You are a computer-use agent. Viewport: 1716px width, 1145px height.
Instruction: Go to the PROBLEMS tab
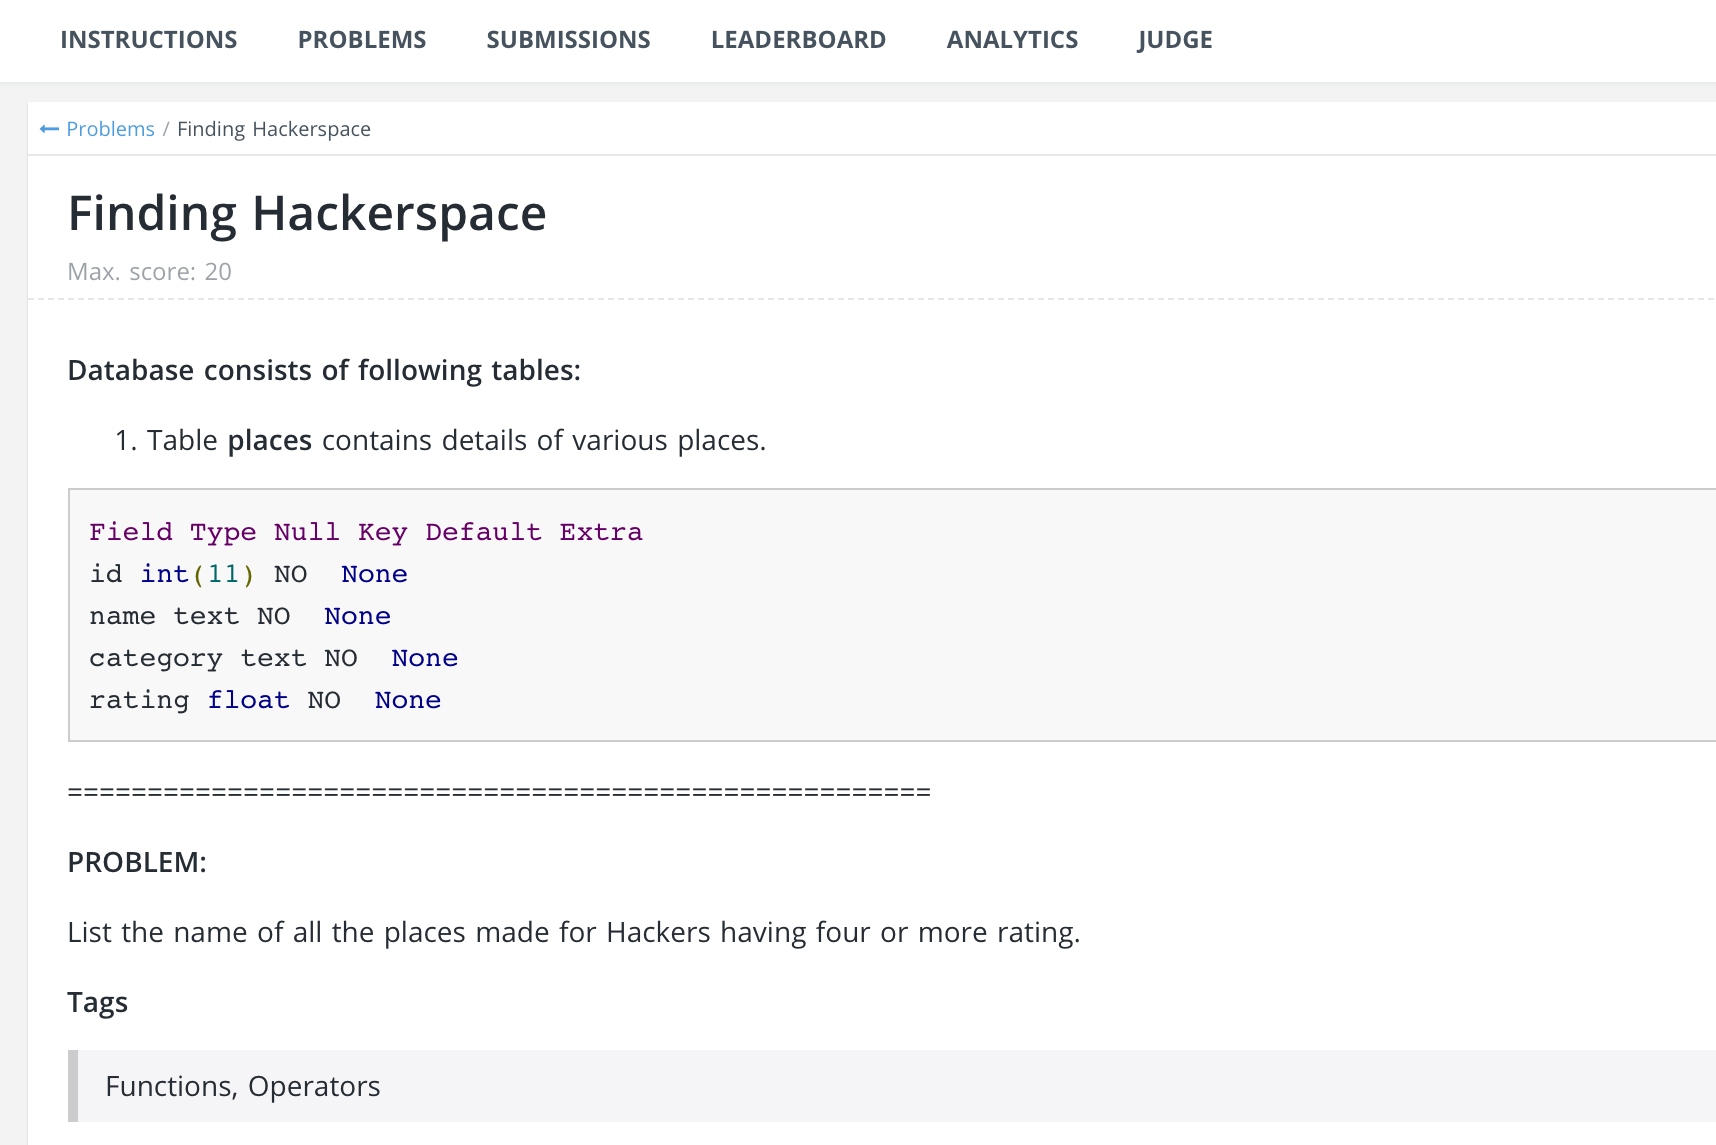pos(362,40)
